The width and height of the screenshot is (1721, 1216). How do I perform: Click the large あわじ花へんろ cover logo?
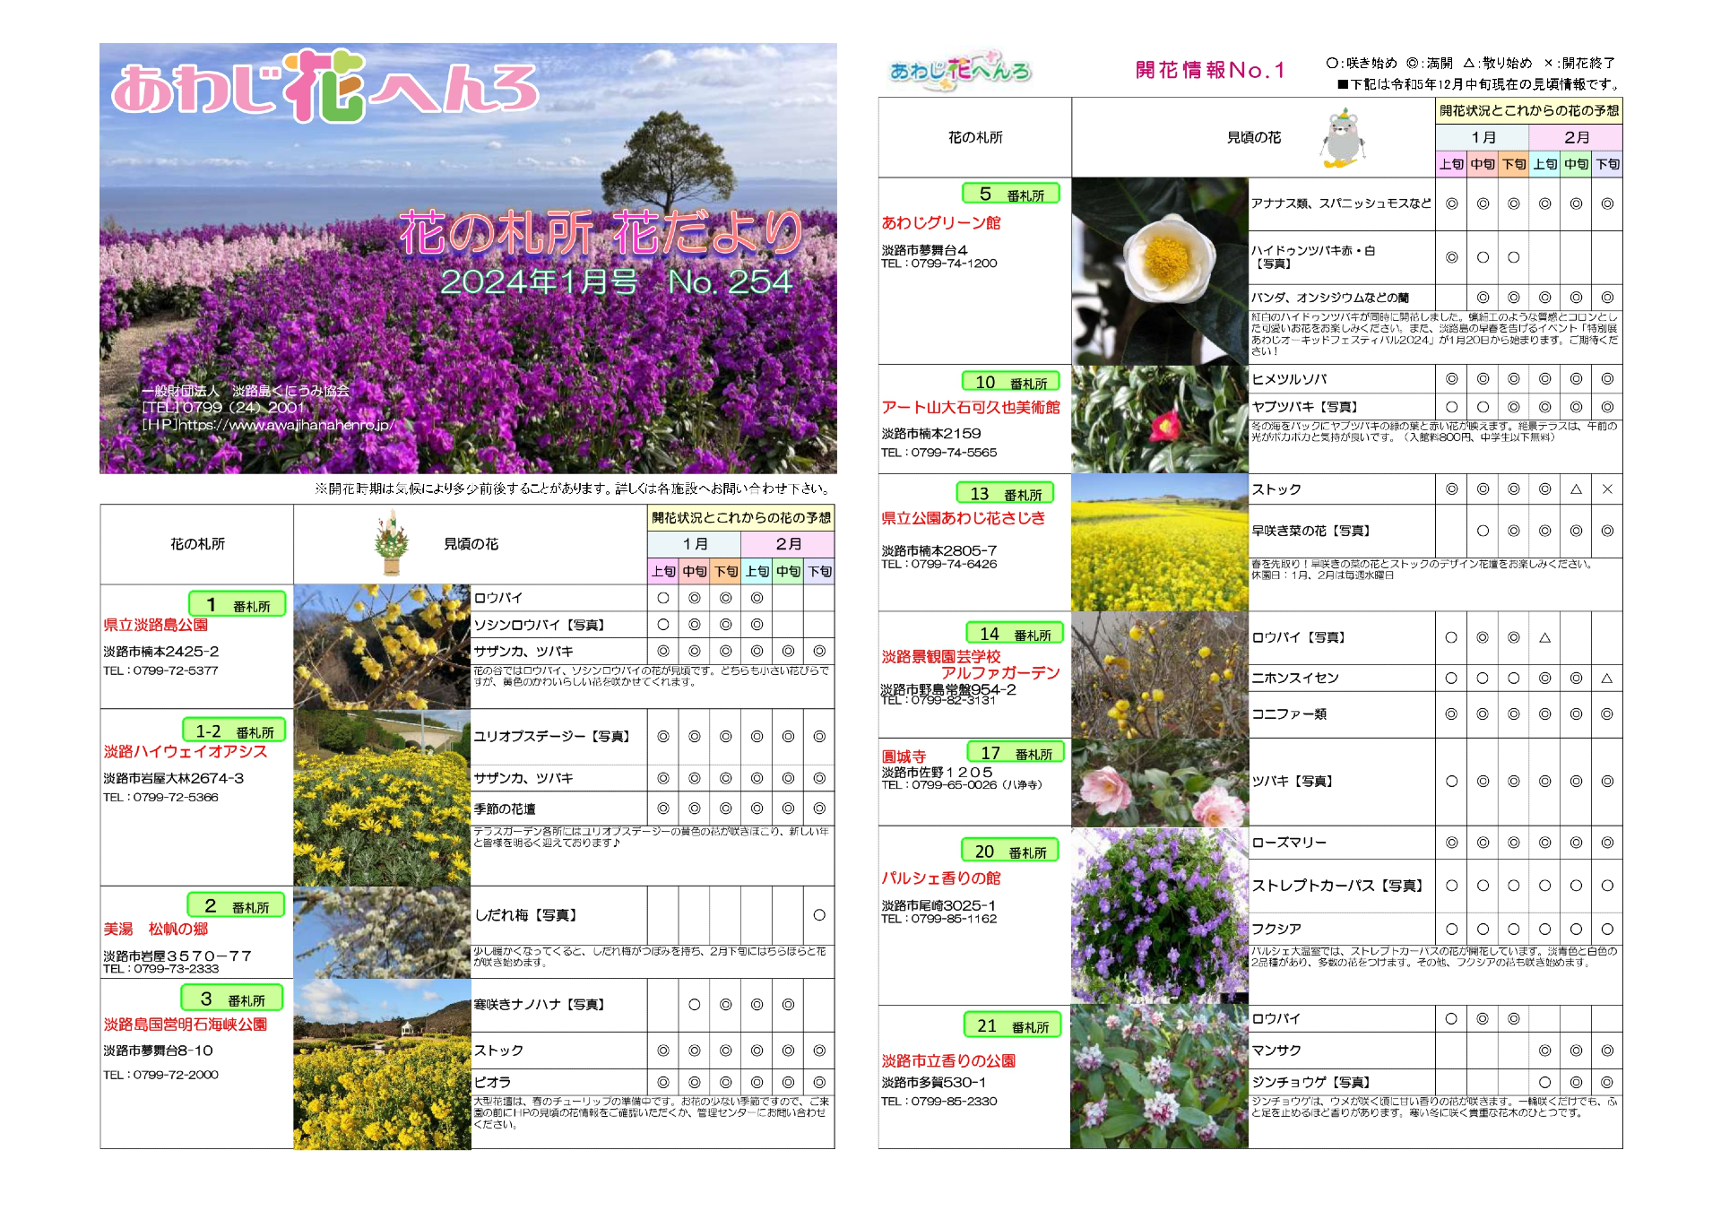(x=326, y=86)
